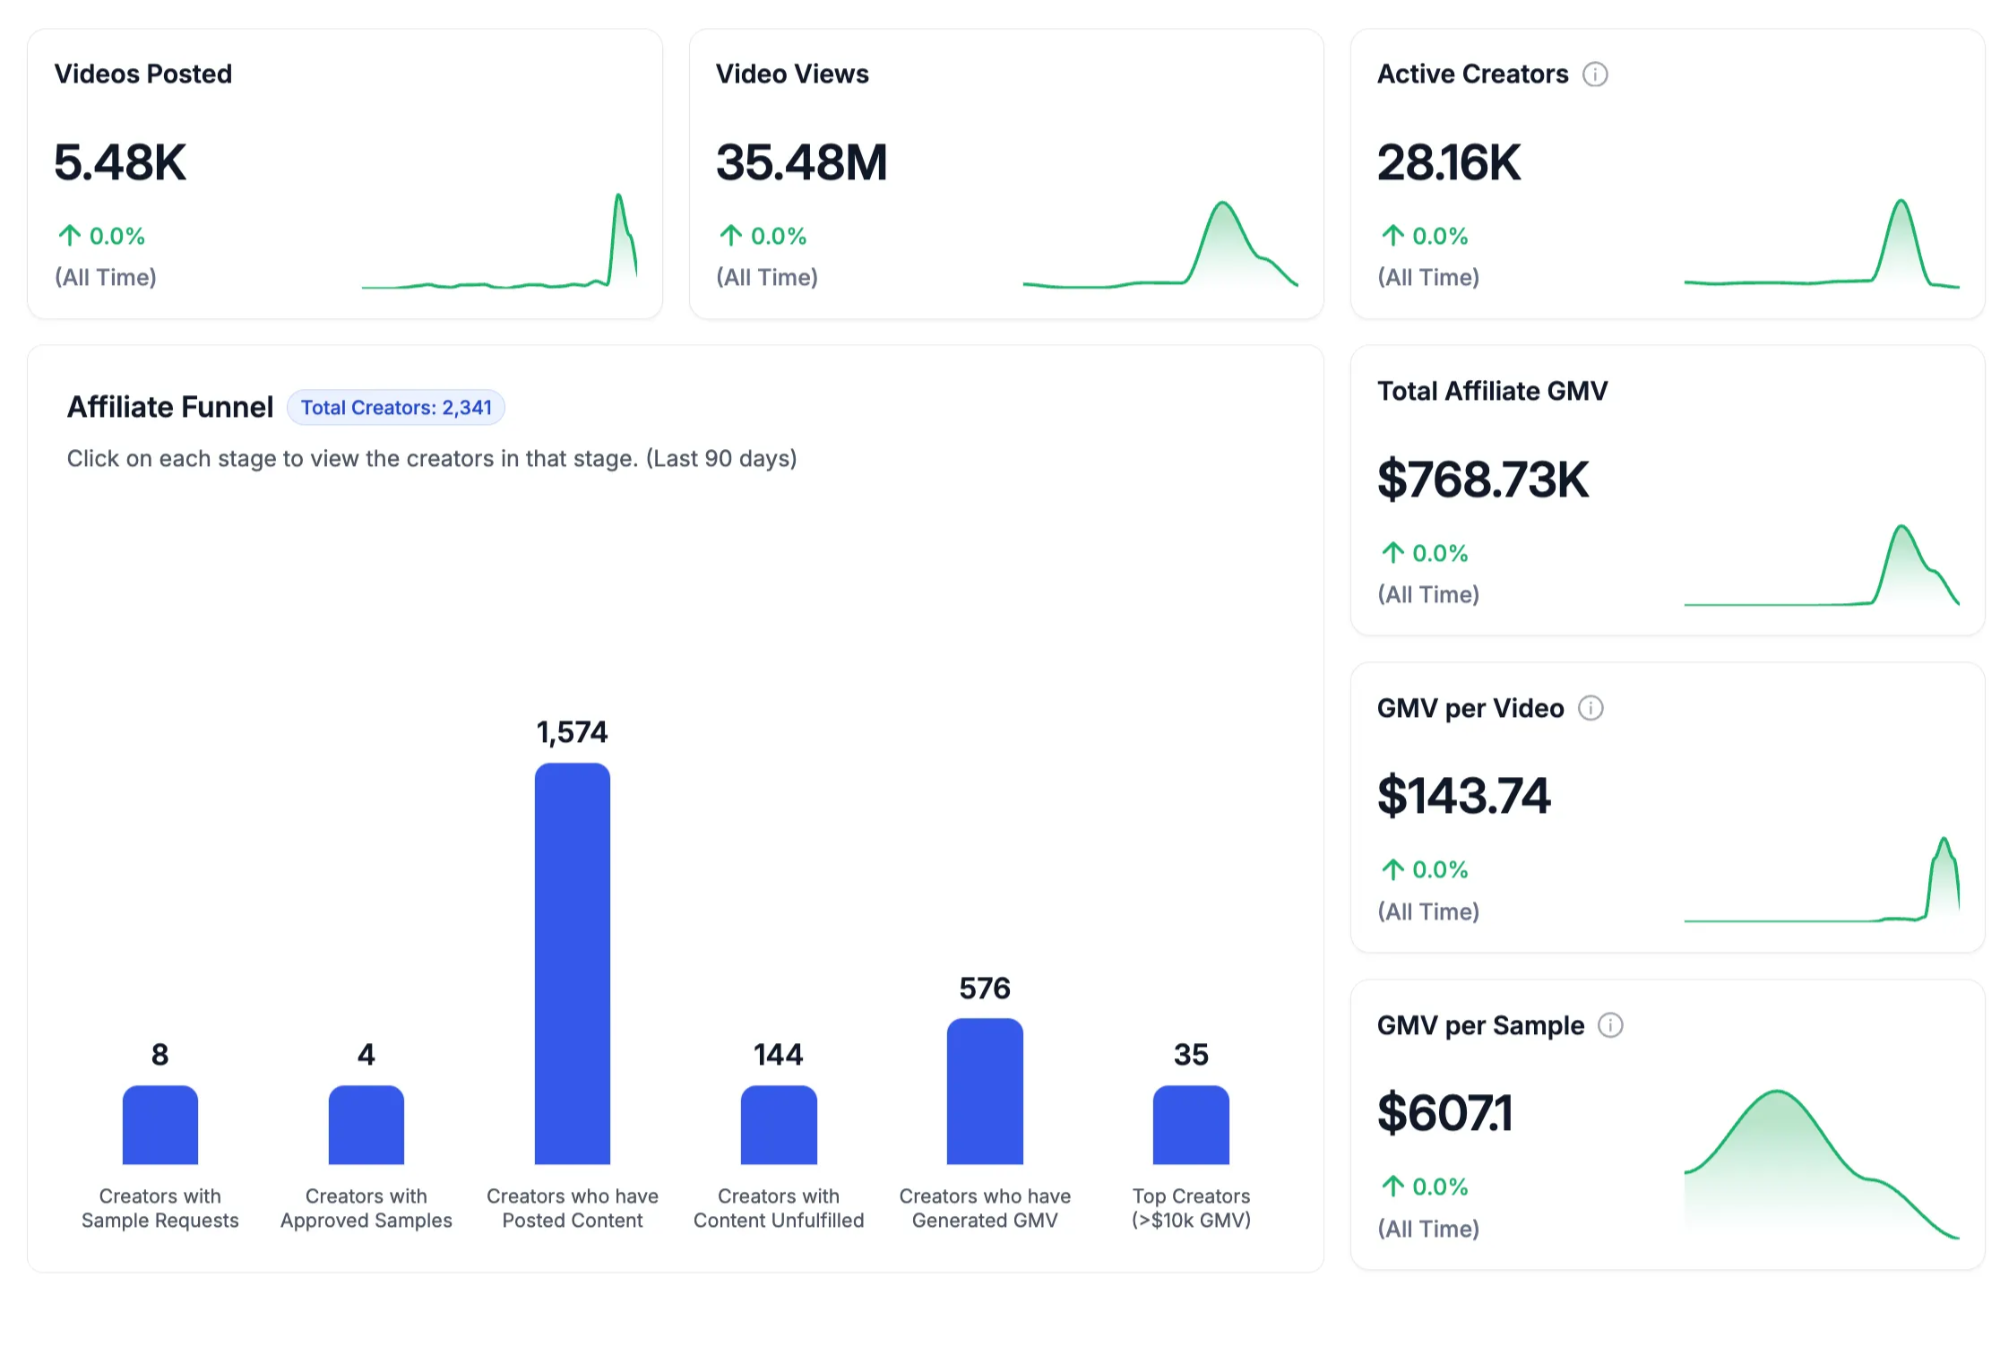Click the Videos Posted green up arrow
This screenshot has height=1349, width=2000.
[x=69, y=236]
